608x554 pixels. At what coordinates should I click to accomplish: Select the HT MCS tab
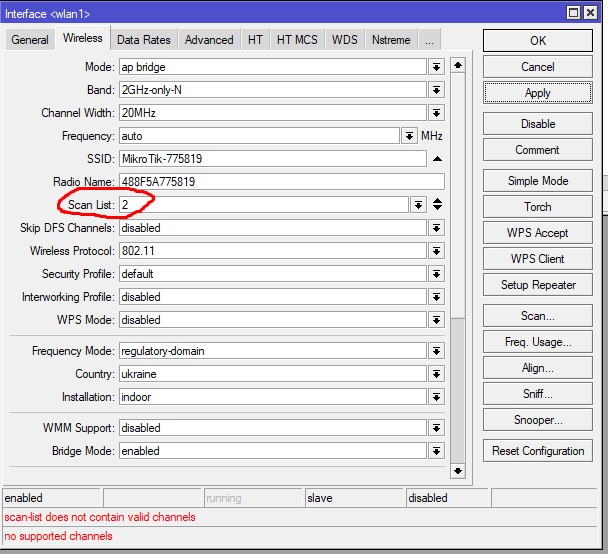coord(297,40)
